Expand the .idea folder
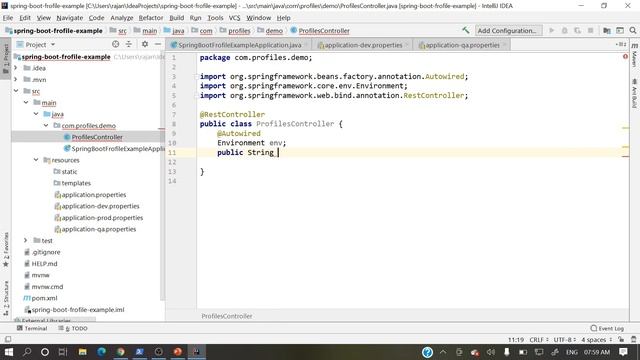This screenshot has width=640, height=360. point(16,68)
